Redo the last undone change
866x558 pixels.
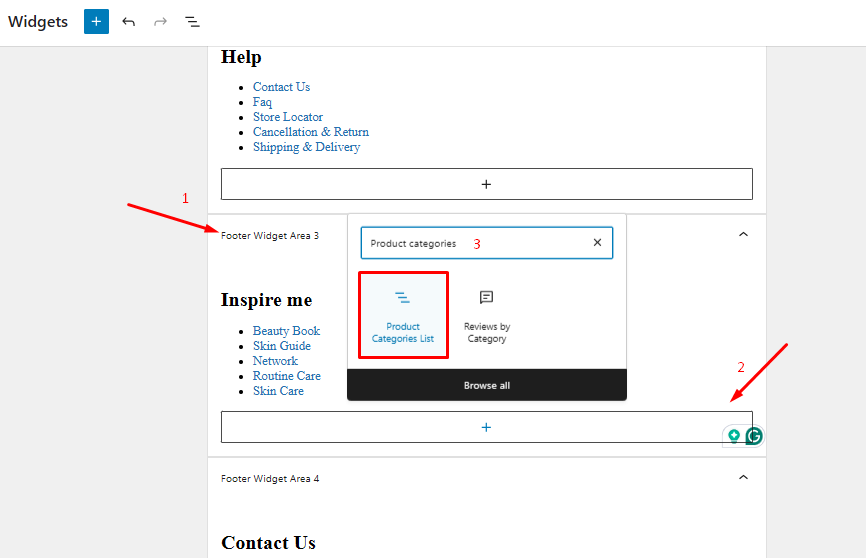click(x=160, y=22)
